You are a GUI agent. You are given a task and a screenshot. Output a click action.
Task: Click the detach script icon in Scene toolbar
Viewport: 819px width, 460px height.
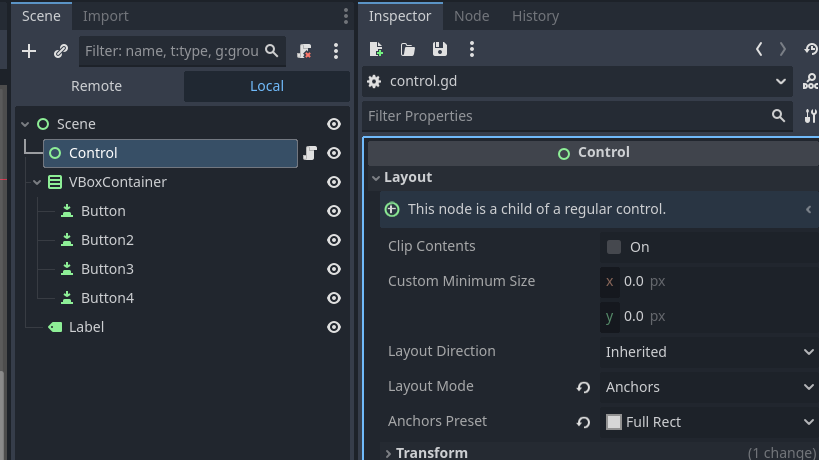(x=304, y=51)
